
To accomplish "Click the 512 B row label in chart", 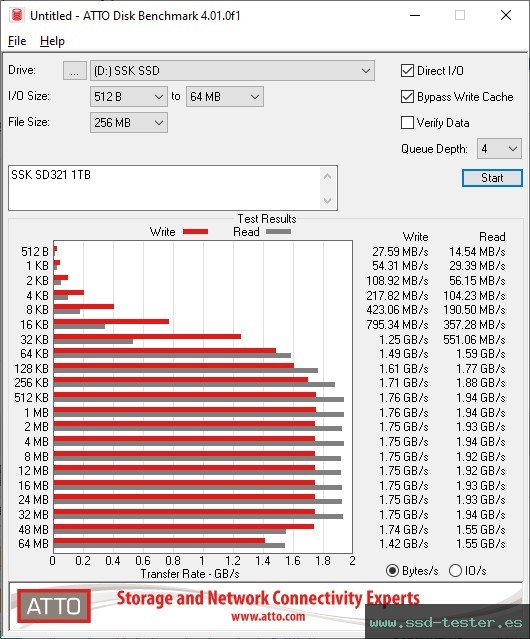I will coord(35,252).
